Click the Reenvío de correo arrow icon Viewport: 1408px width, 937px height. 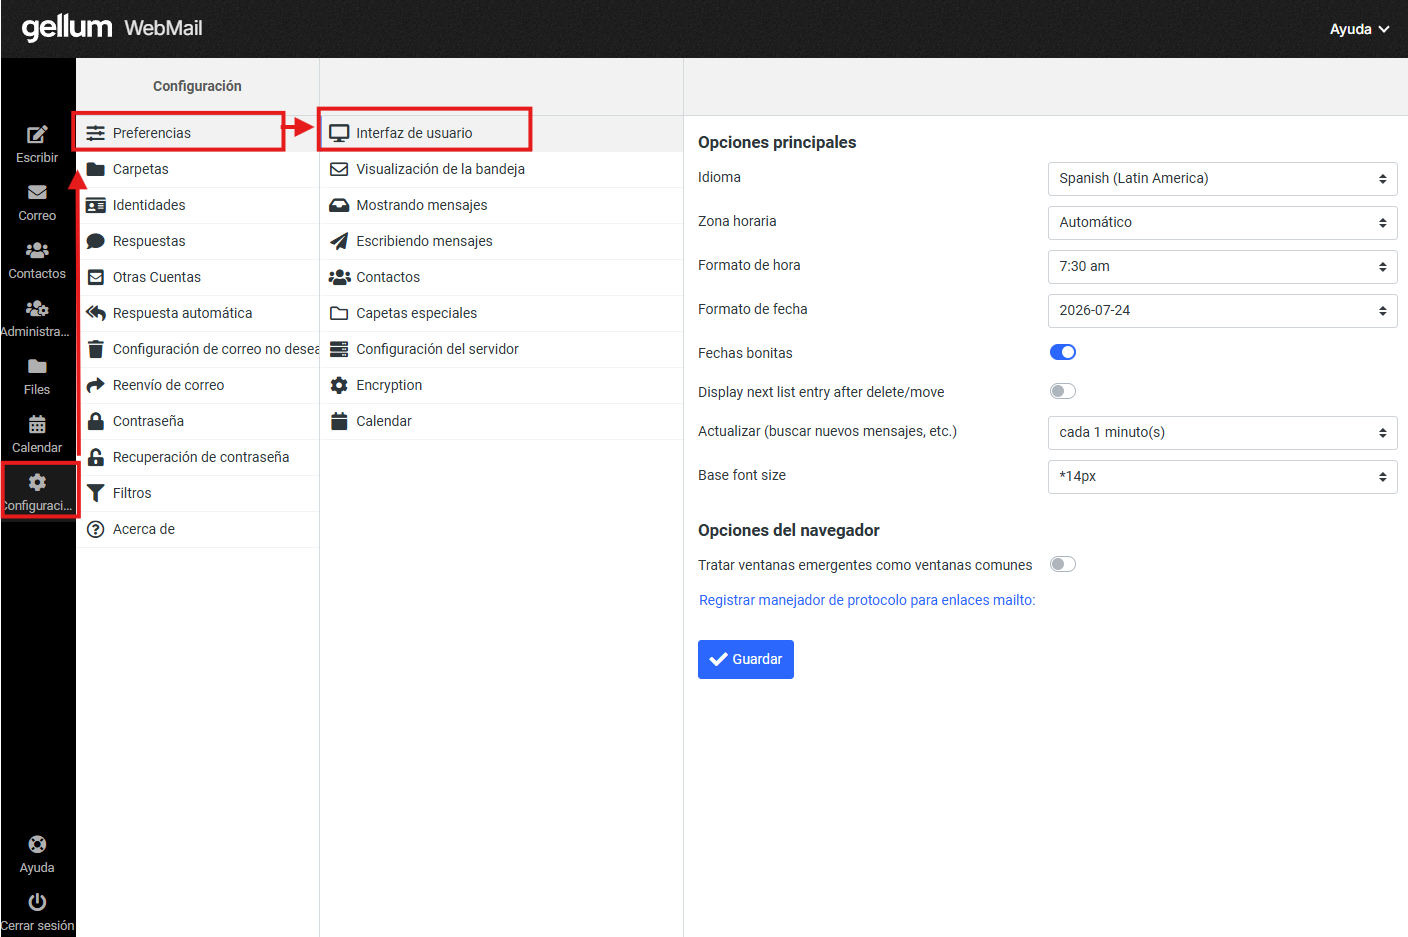pyautogui.click(x=96, y=385)
